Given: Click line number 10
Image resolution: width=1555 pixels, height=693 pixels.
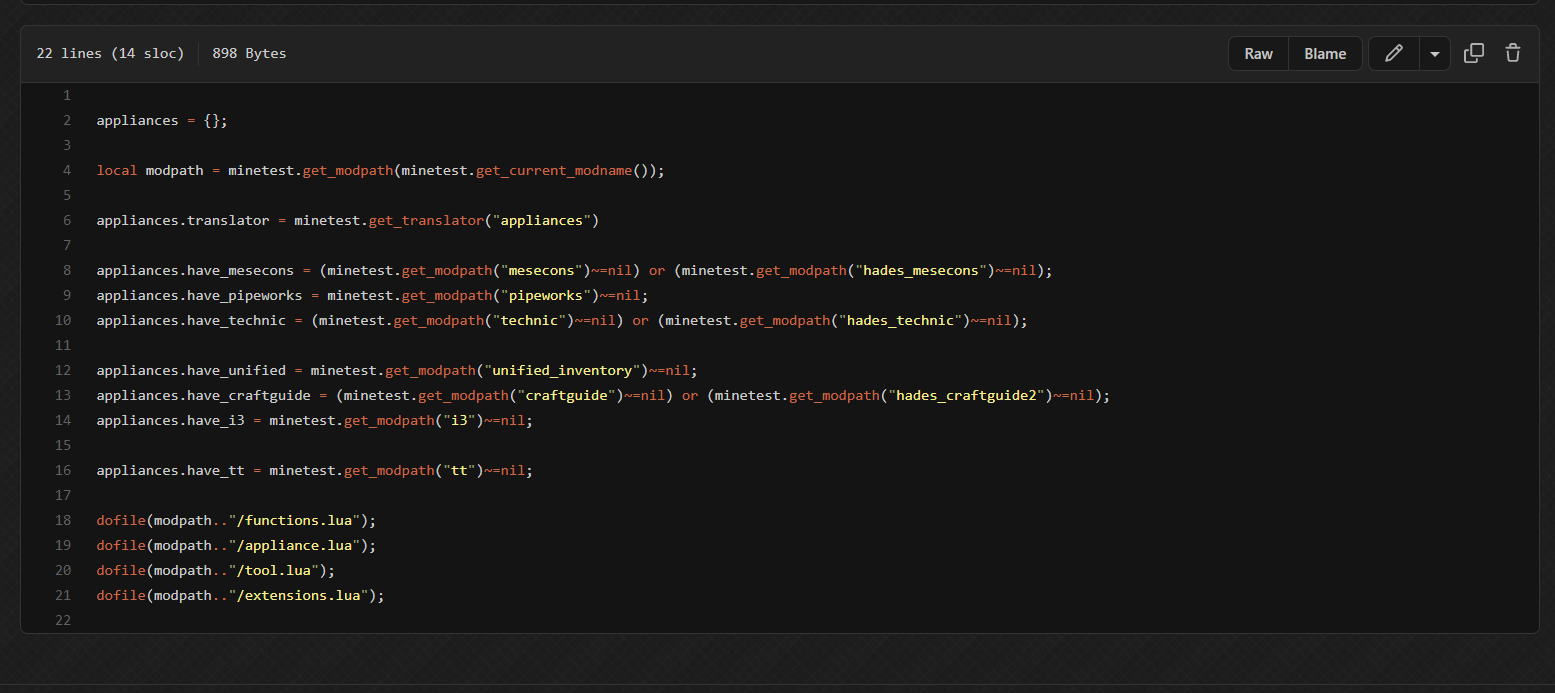Looking at the screenshot, I should 63,320.
